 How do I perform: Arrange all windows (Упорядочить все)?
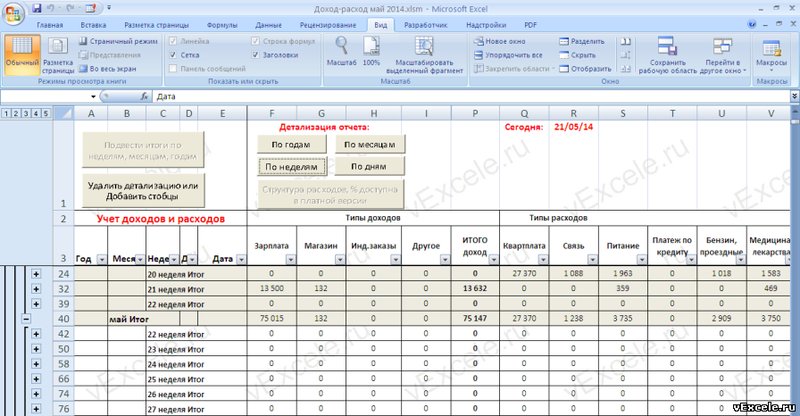[508, 55]
